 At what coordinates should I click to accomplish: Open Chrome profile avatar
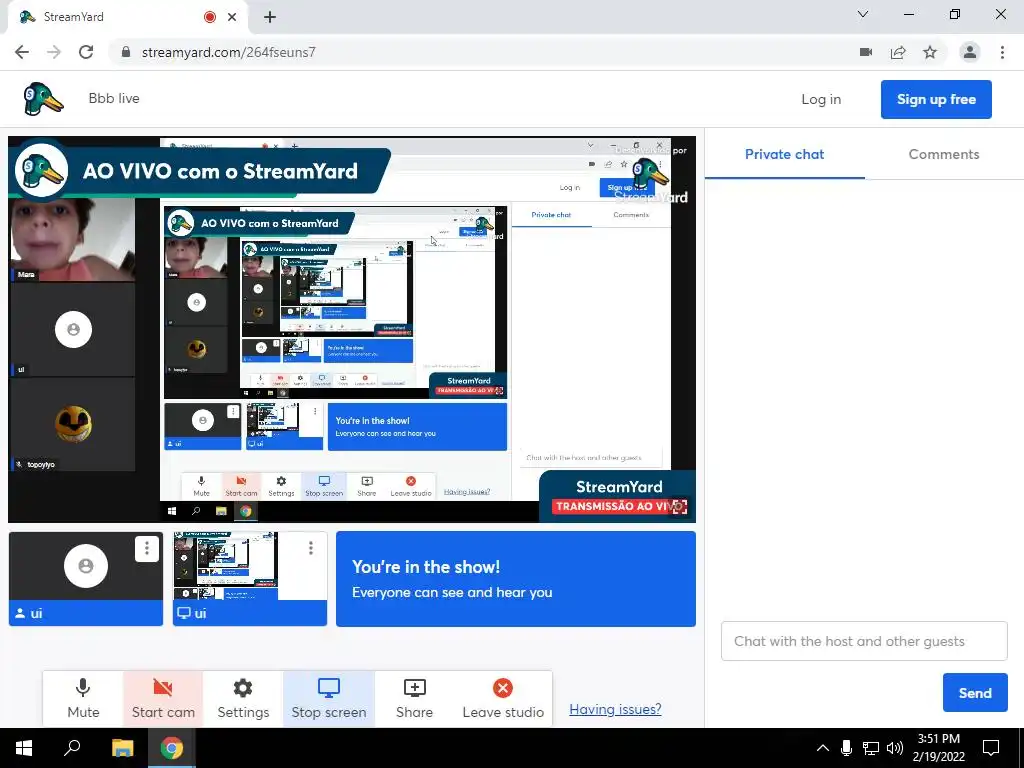(970, 52)
